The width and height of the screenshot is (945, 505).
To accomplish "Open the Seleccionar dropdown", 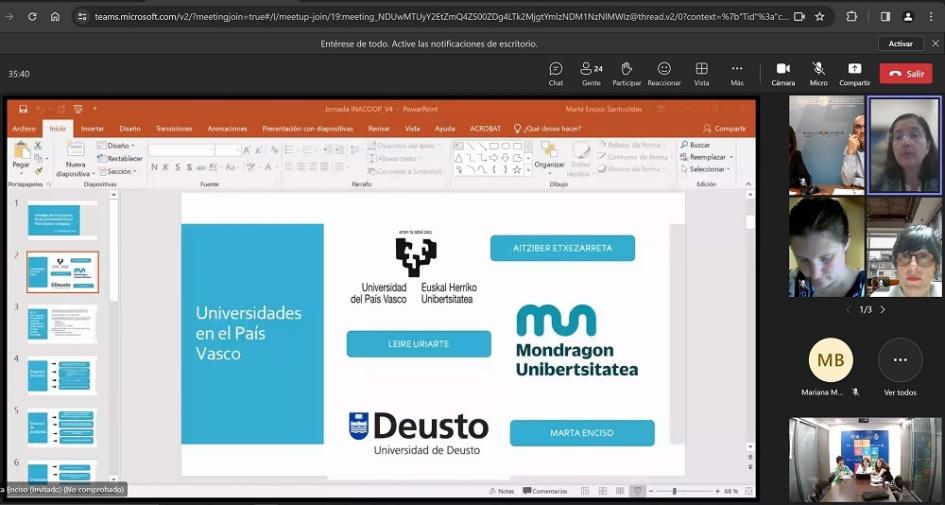I will pyautogui.click(x=705, y=169).
